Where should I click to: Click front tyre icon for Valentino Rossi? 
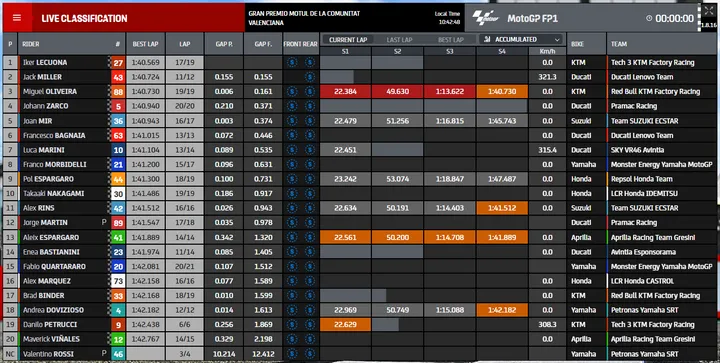coord(292,354)
